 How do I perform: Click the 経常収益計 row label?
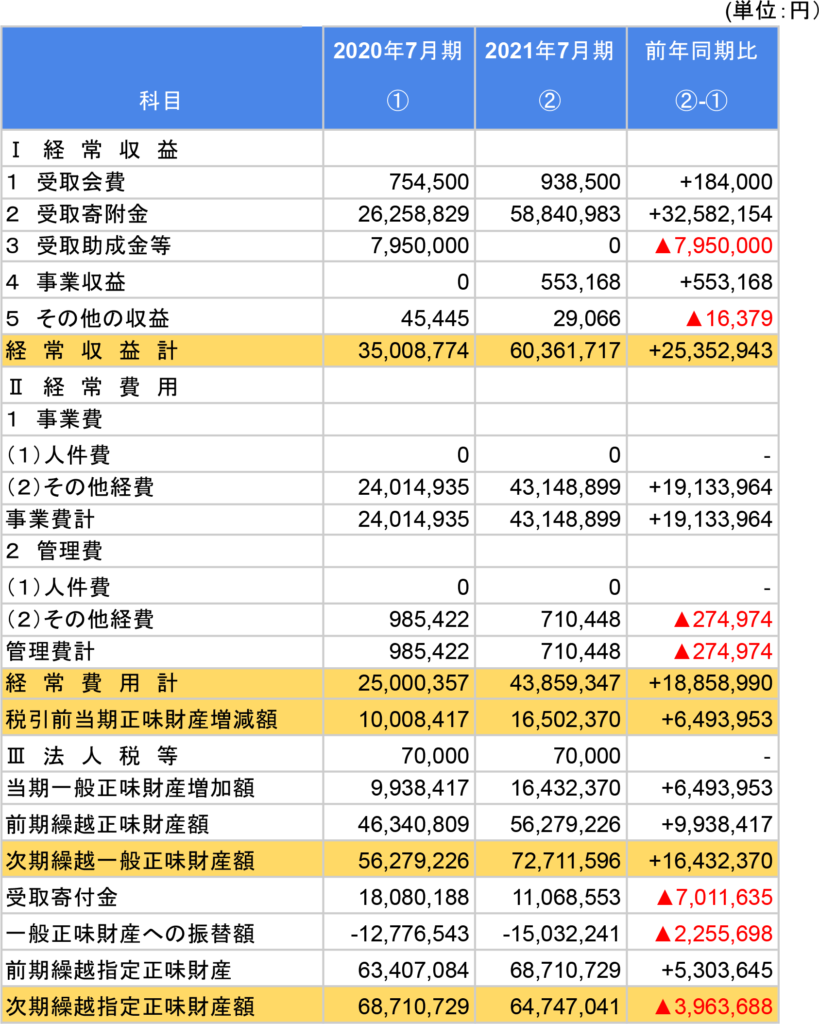[x=91, y=351]
